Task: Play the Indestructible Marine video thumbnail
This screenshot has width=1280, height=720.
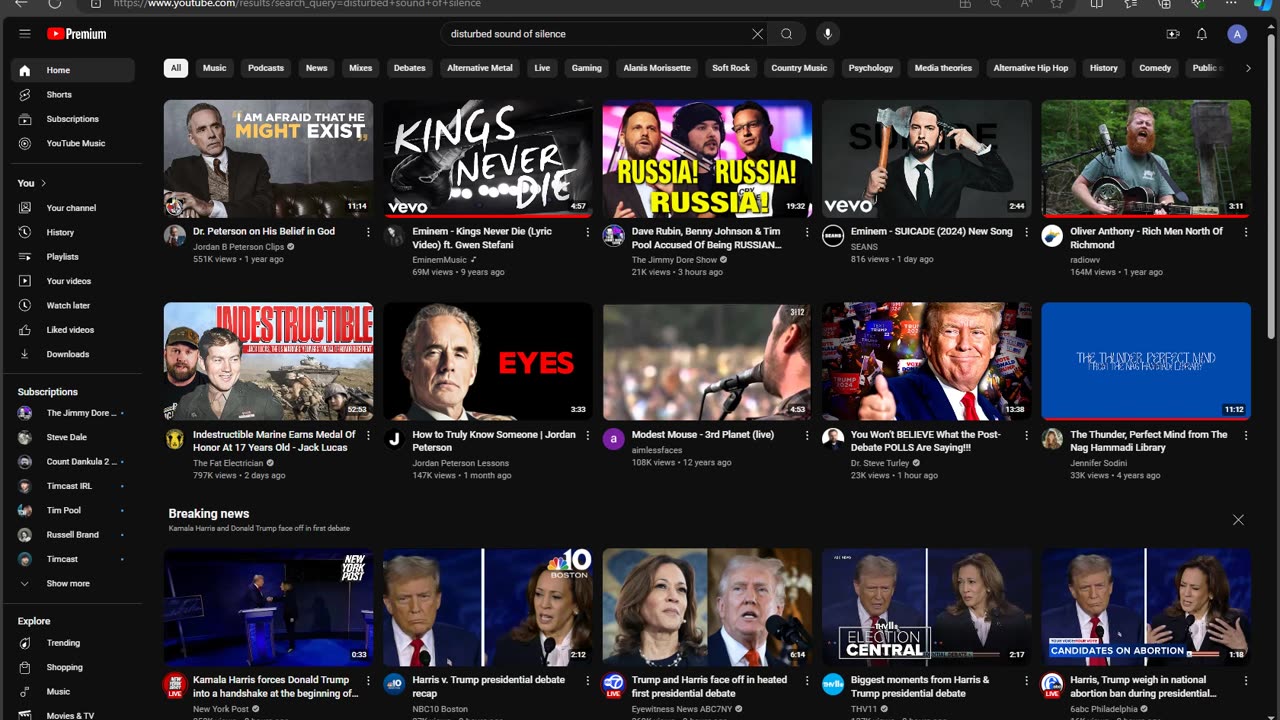Action: click(269, 361)
